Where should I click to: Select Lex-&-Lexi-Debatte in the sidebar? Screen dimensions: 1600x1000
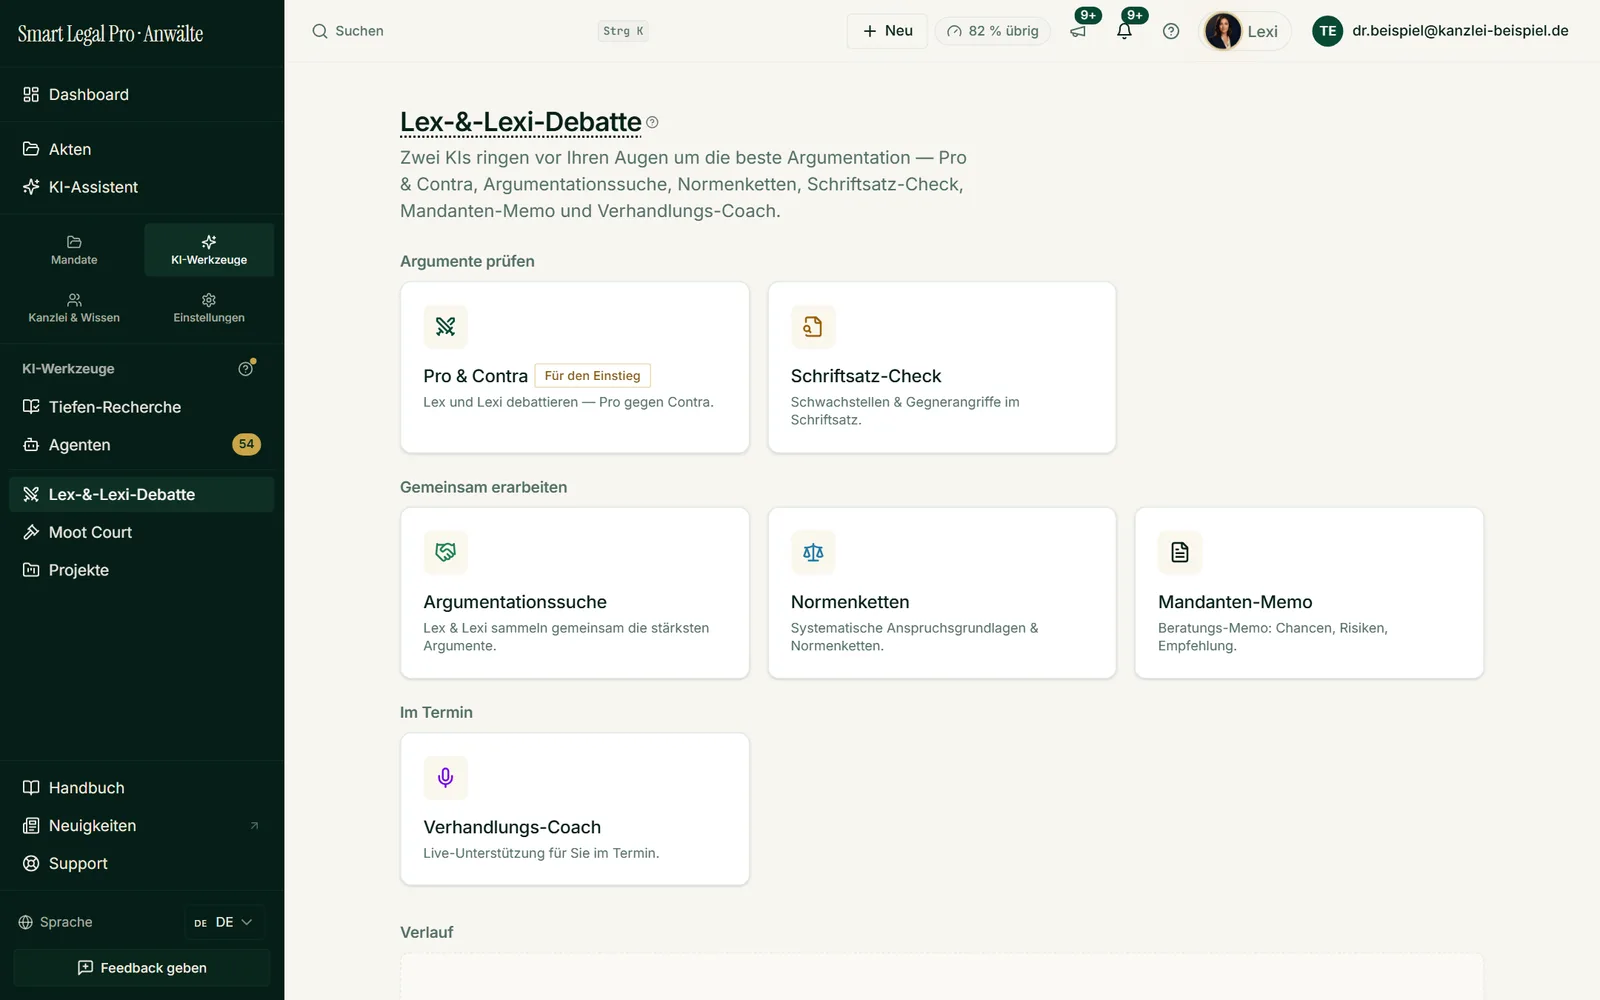142,495
